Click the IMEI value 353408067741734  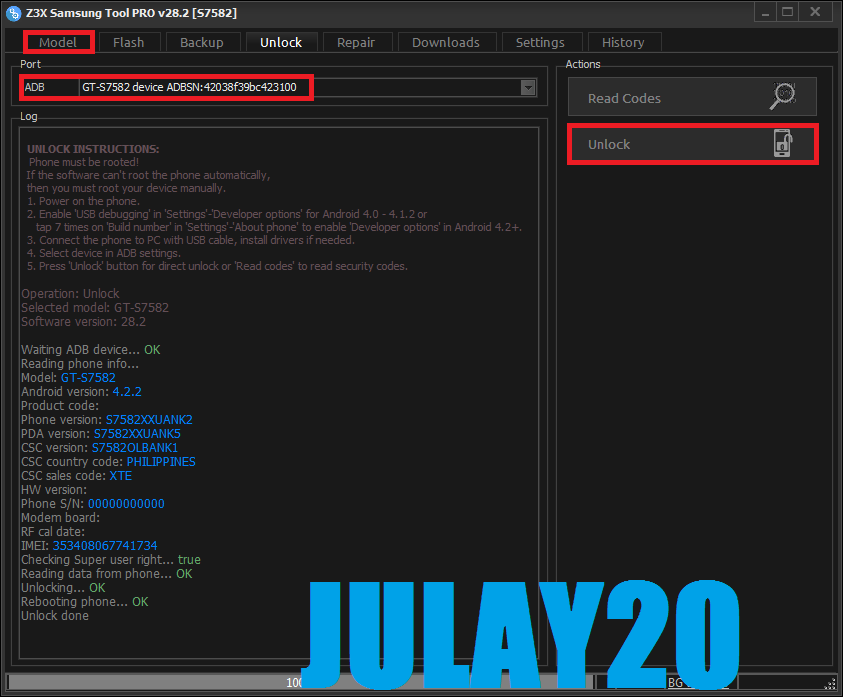pos(105,546)
